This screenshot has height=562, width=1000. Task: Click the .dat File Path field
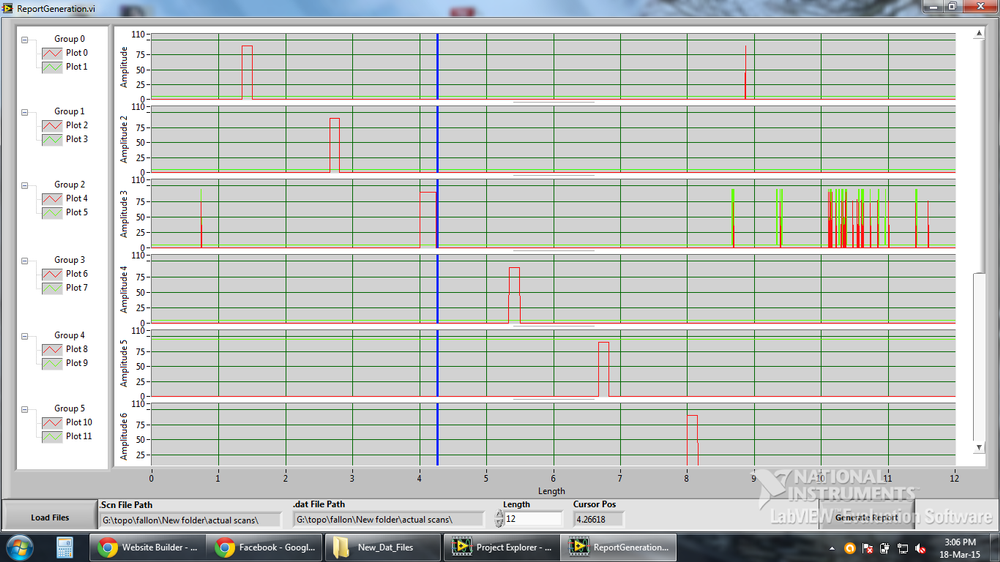click(388, 520)
